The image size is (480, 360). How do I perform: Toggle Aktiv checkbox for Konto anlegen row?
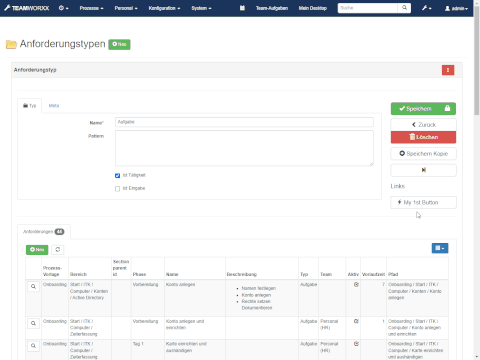click(x=356, y=285)
